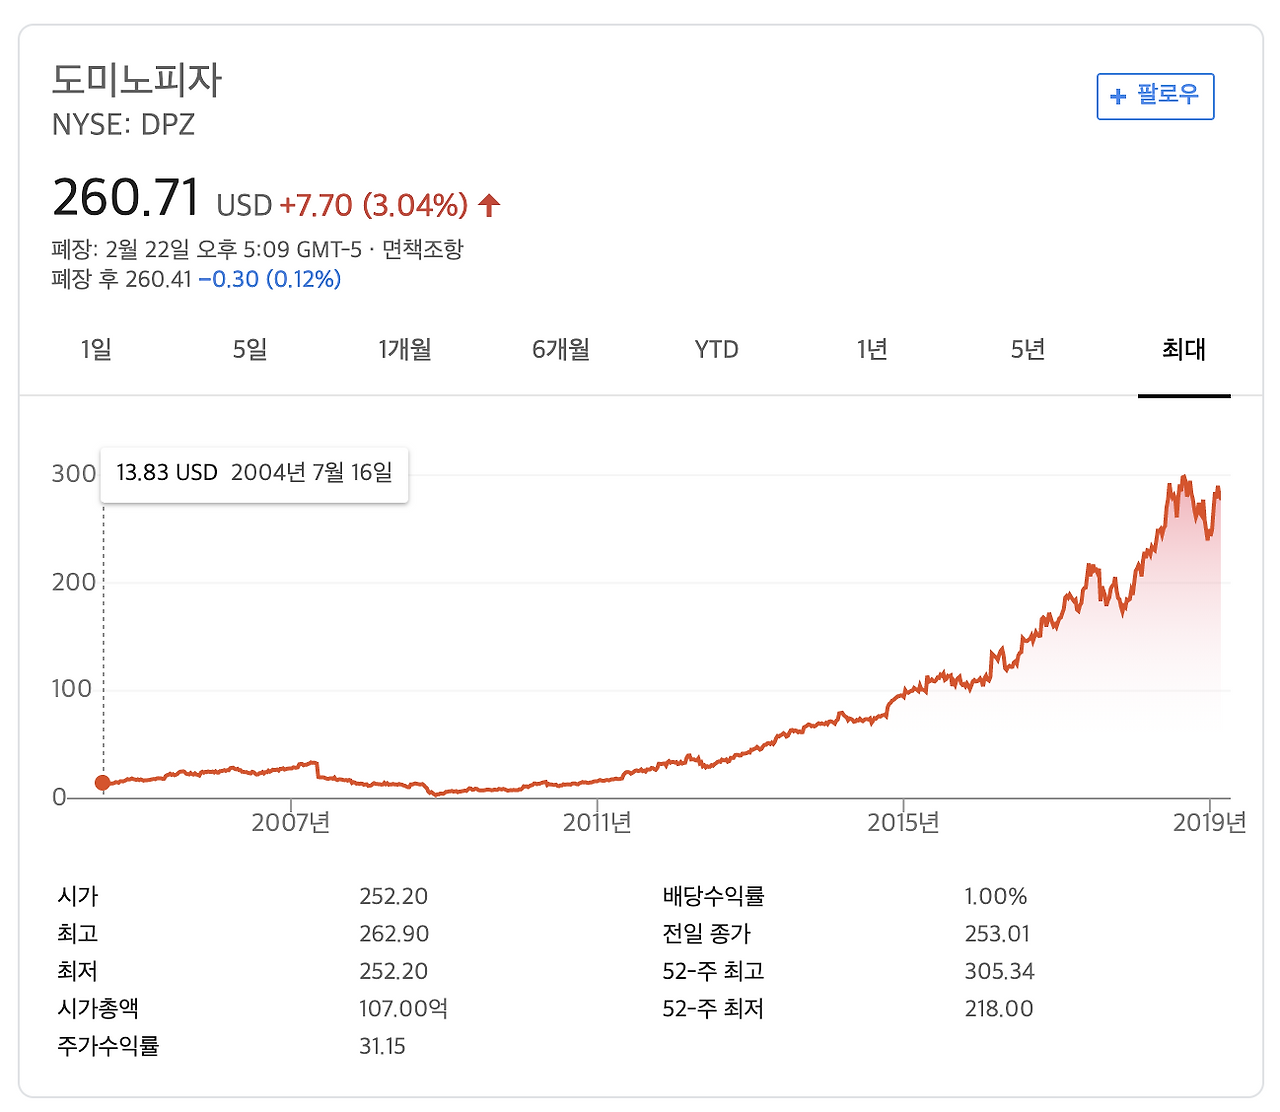Click the red upward arrow price indicator
This screenshot has width=1280, height=1112.
point(488,203)
